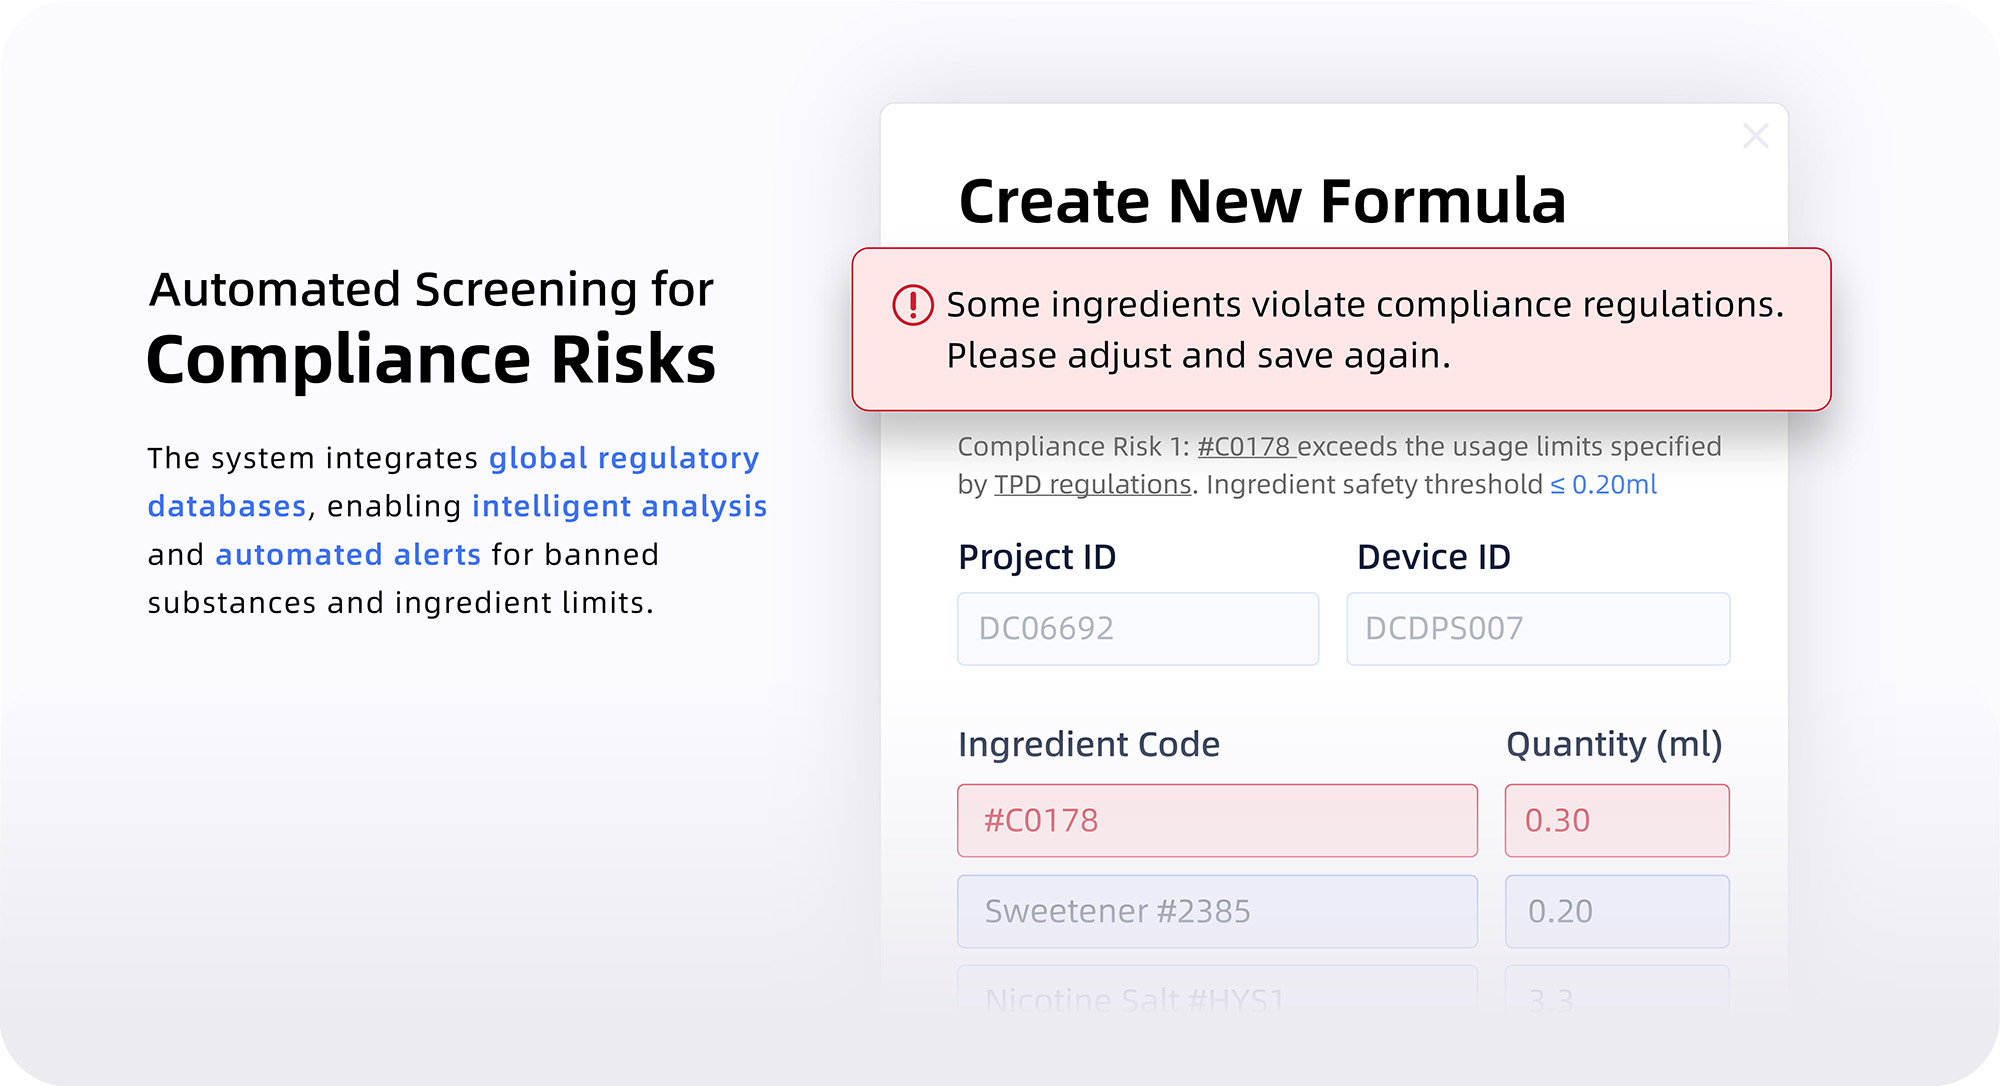2000x1086 pixels.
Task: Click the Quantity (ml) column label
Action: click(1614, 745)
